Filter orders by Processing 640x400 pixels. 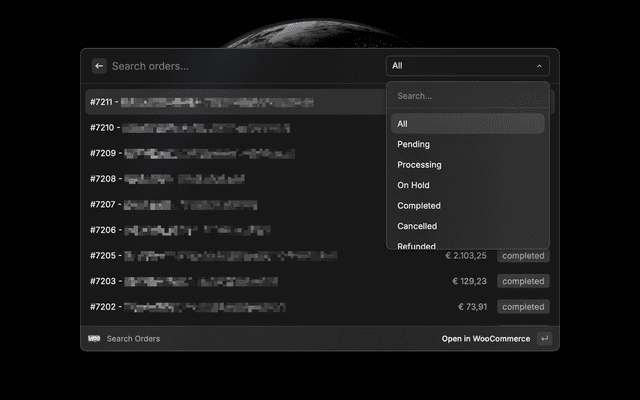pyautogui.click(x=467, y=165)
